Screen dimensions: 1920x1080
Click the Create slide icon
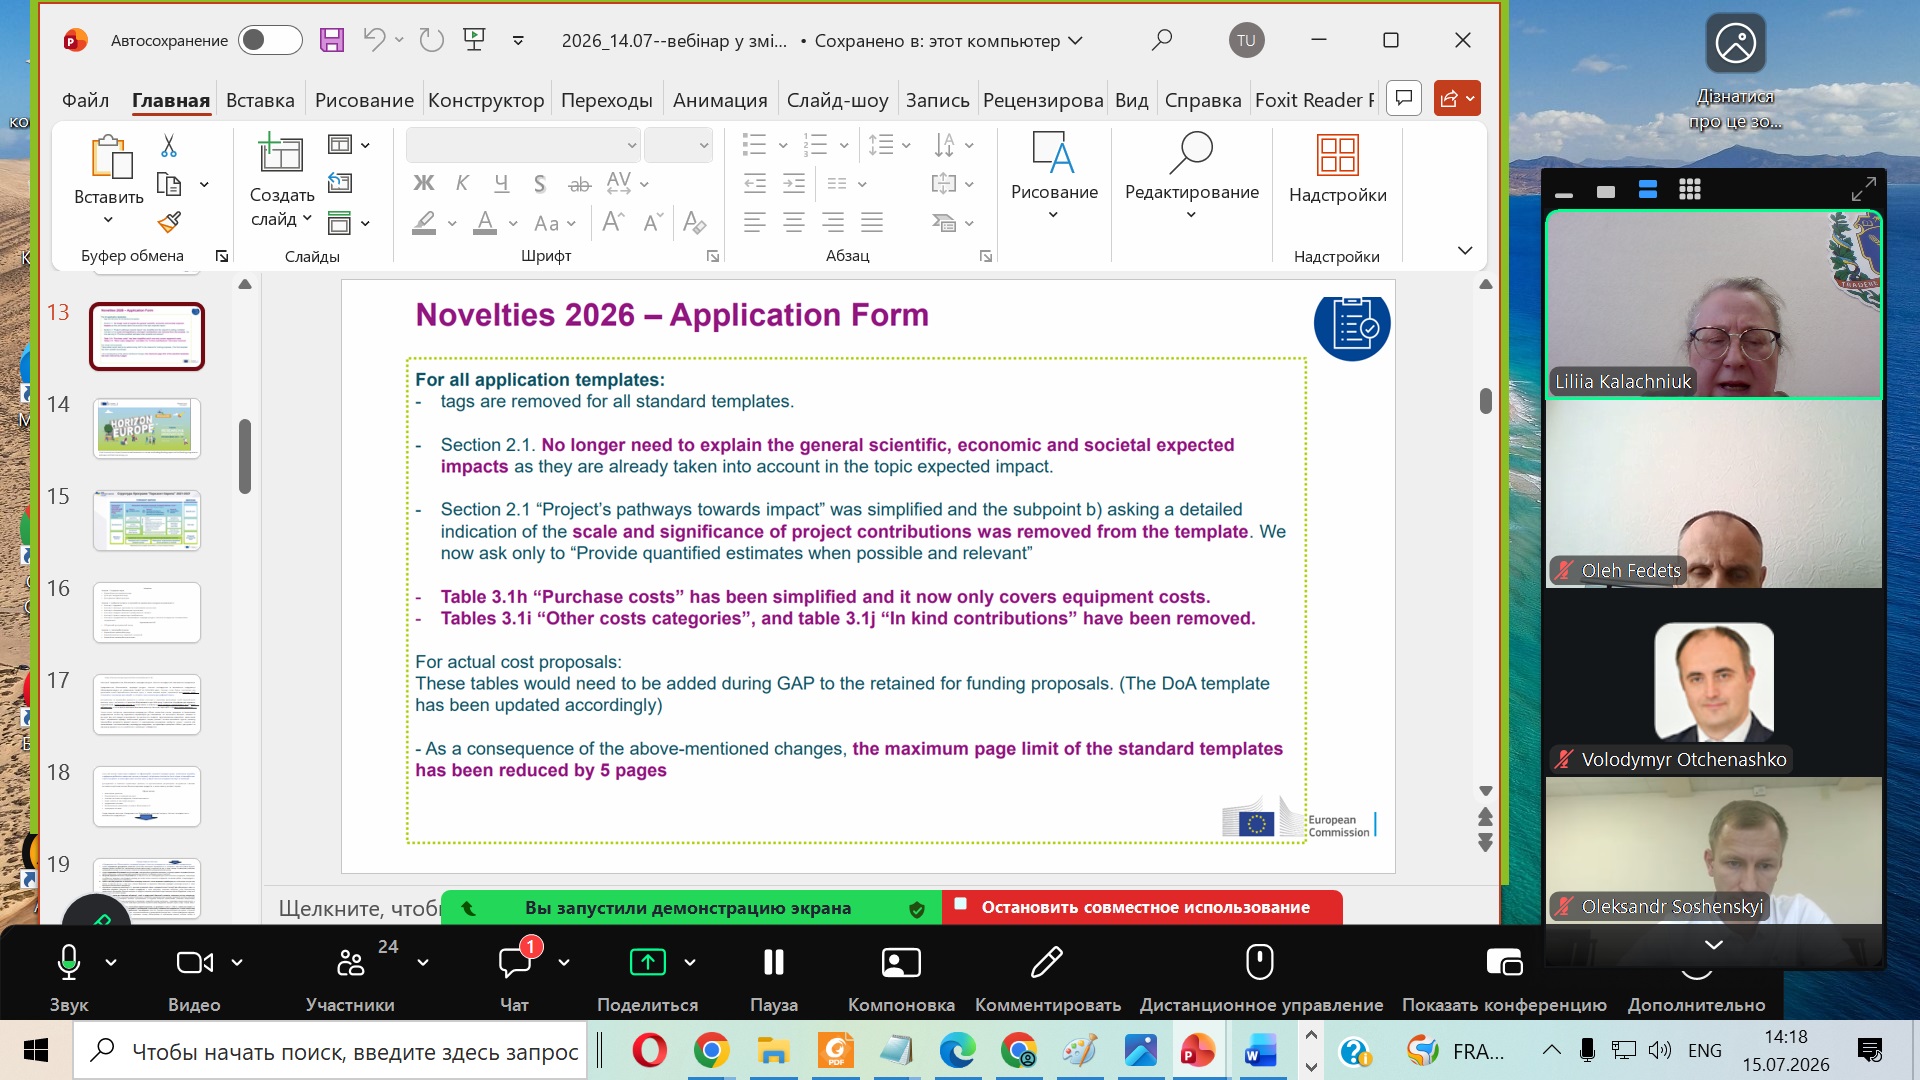[x=281, y=153]
